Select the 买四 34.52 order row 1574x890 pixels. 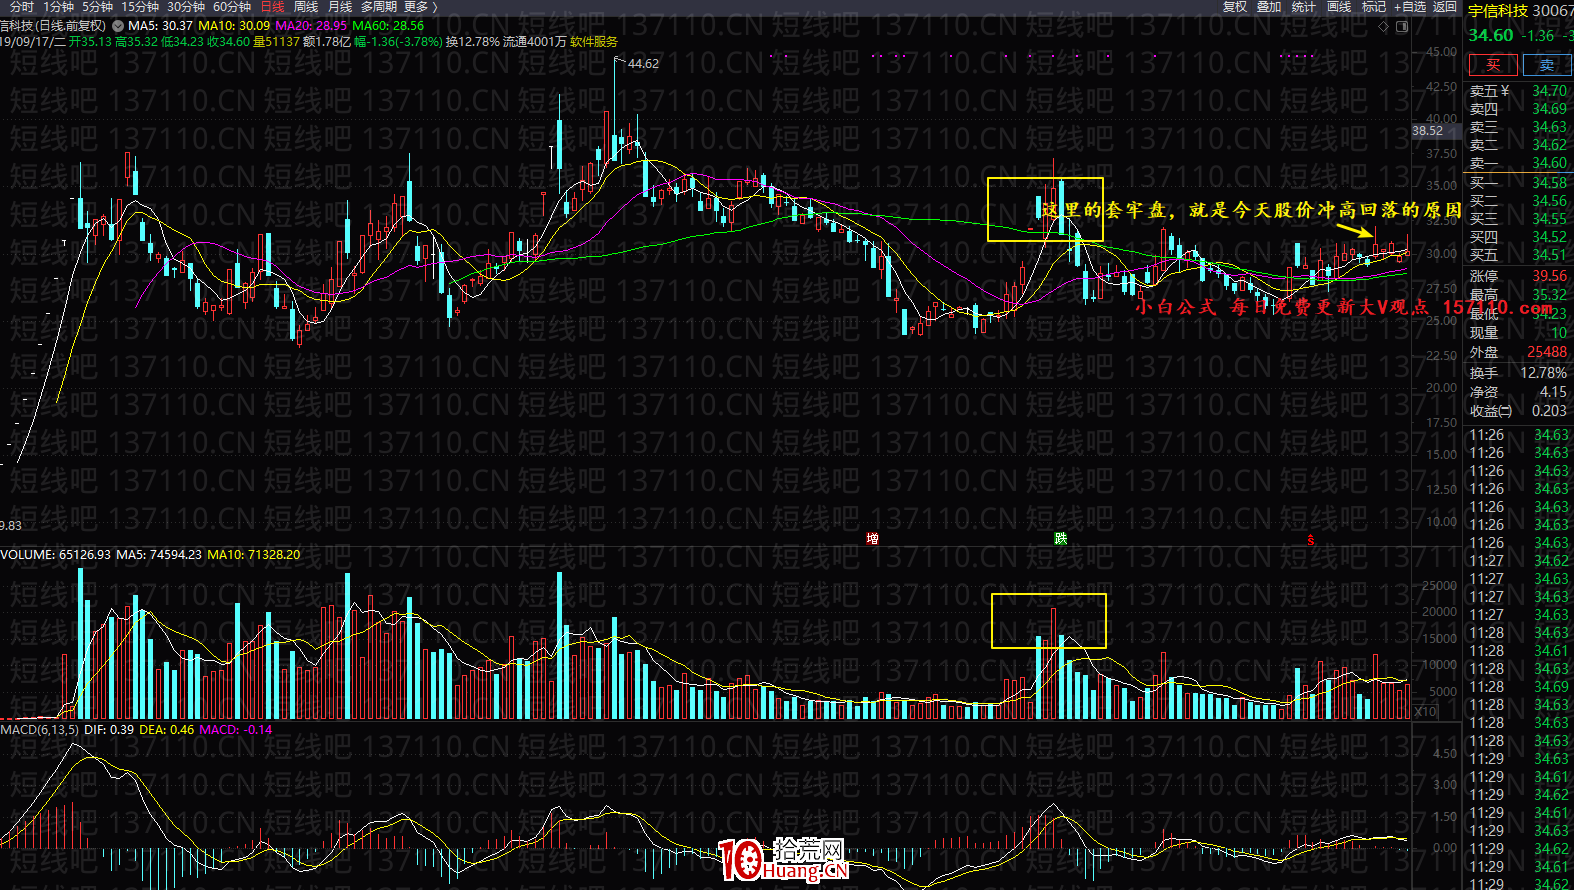[x=1518, y=237]
